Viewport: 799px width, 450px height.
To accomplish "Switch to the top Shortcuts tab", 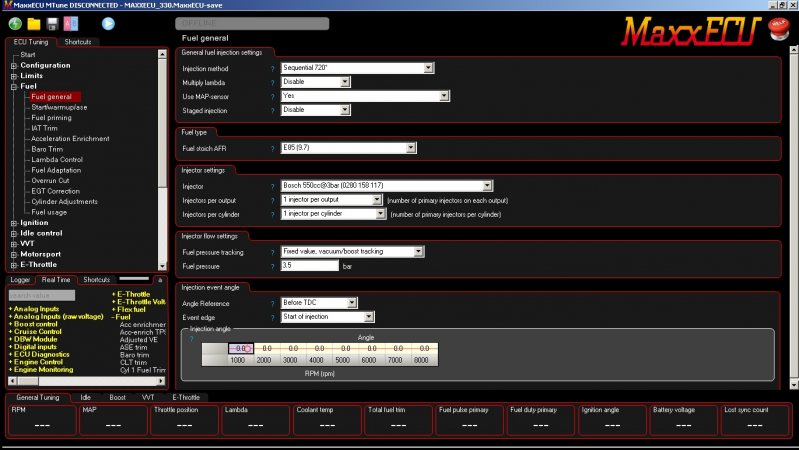I will point(78,42).
